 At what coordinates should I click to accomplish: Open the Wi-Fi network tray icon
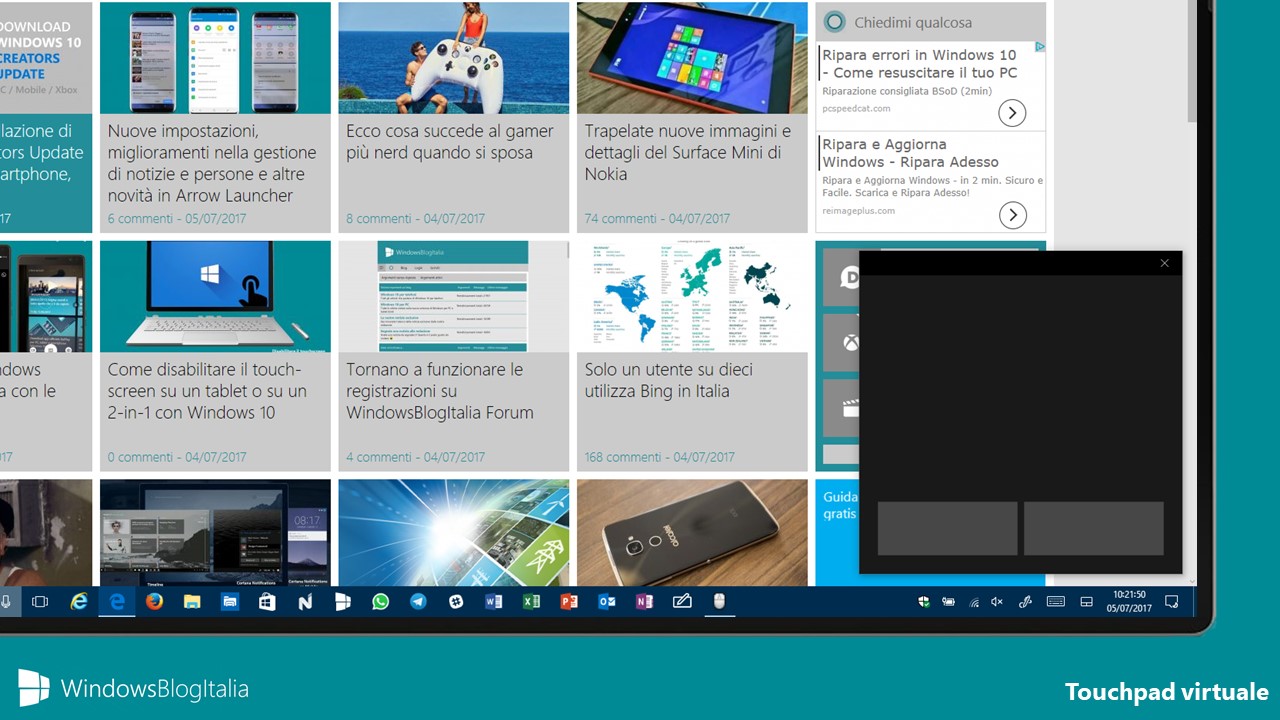point(973,602)
